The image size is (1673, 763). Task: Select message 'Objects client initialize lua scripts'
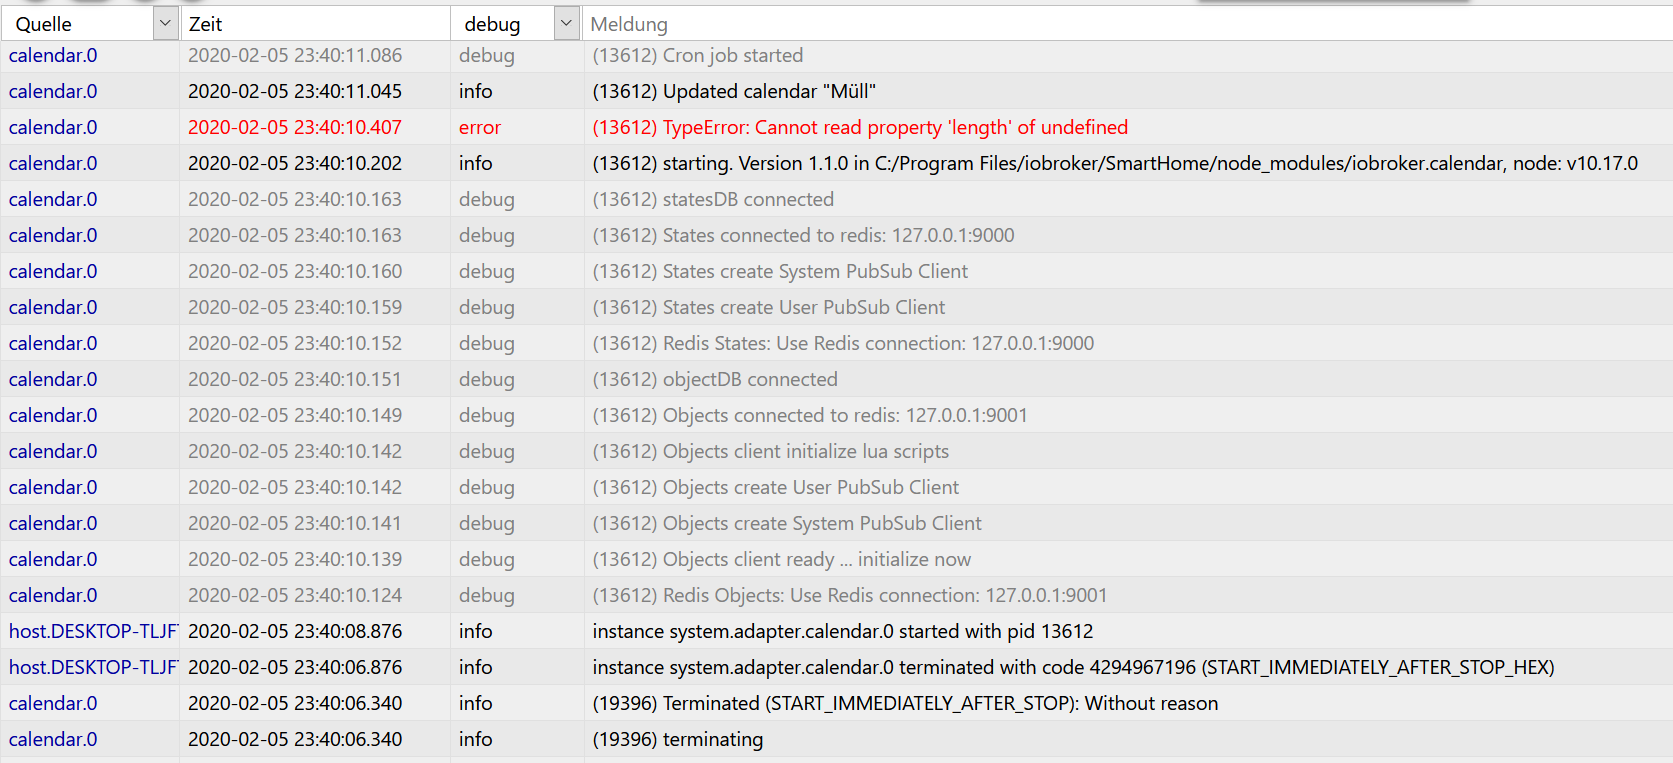[x=771, y=451]
